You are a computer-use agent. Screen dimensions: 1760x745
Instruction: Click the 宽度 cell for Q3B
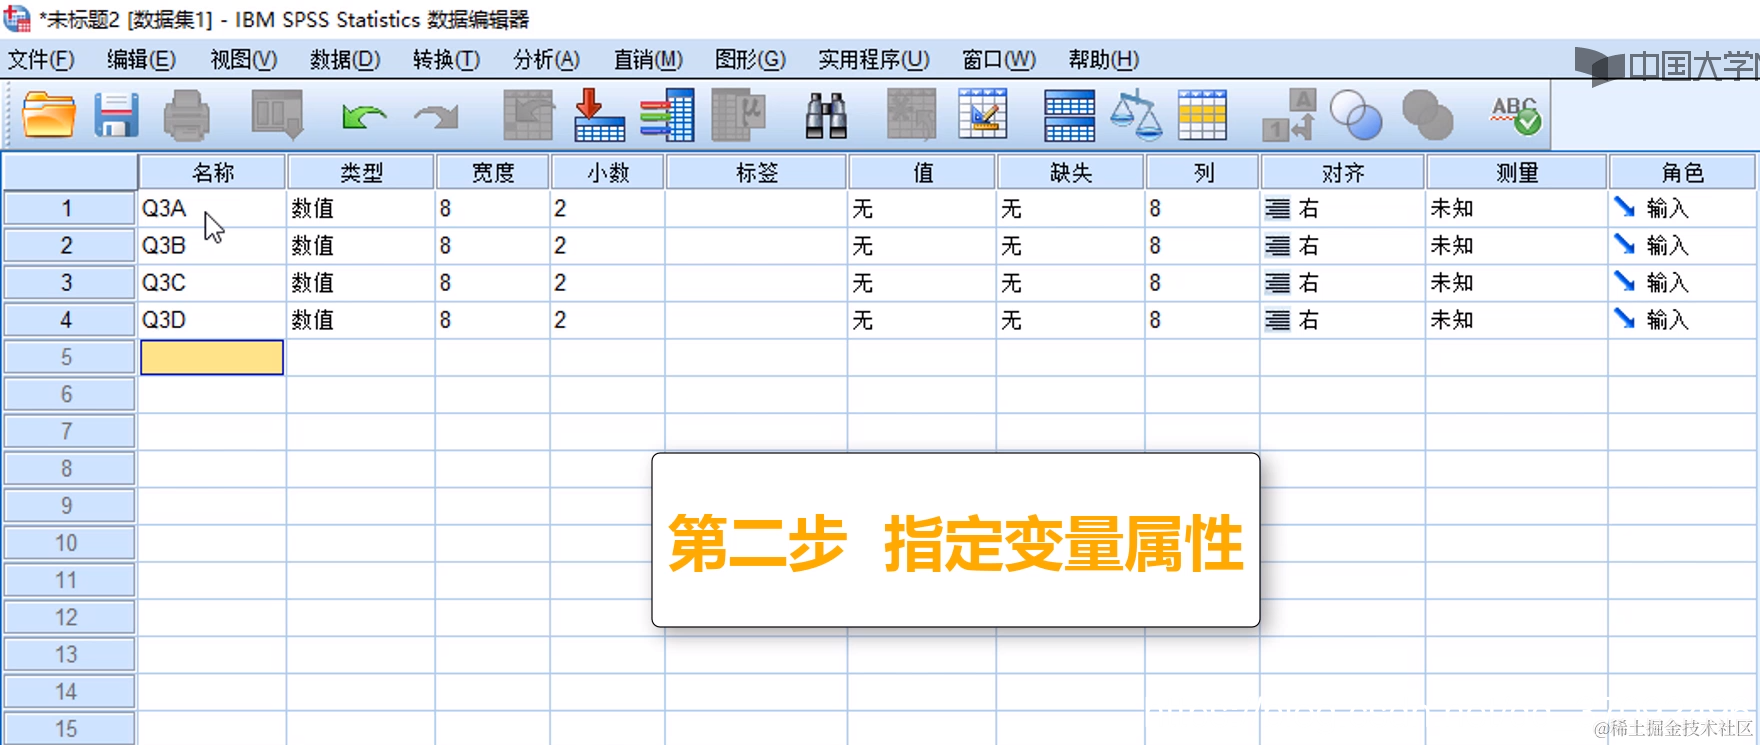[x=493, y=246]
